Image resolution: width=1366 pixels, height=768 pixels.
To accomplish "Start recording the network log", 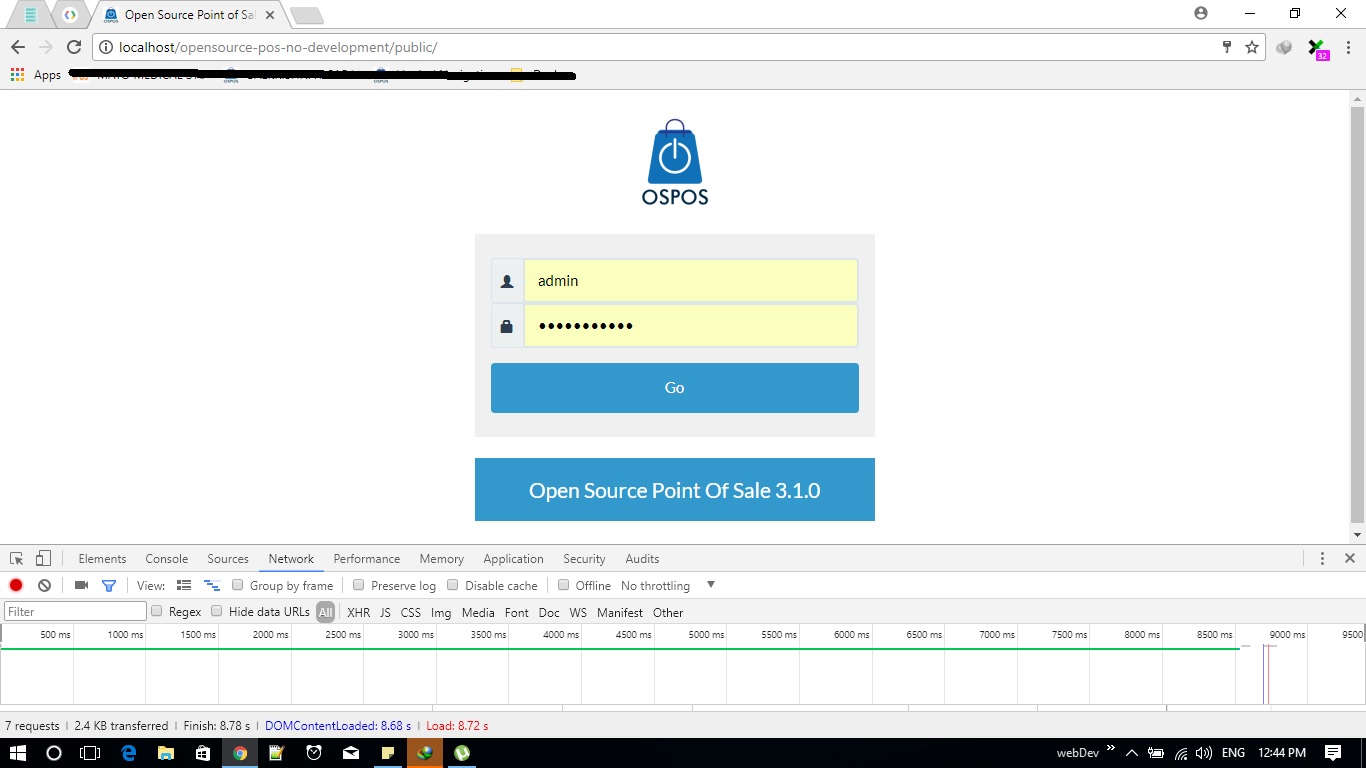I will coord(15,585).
